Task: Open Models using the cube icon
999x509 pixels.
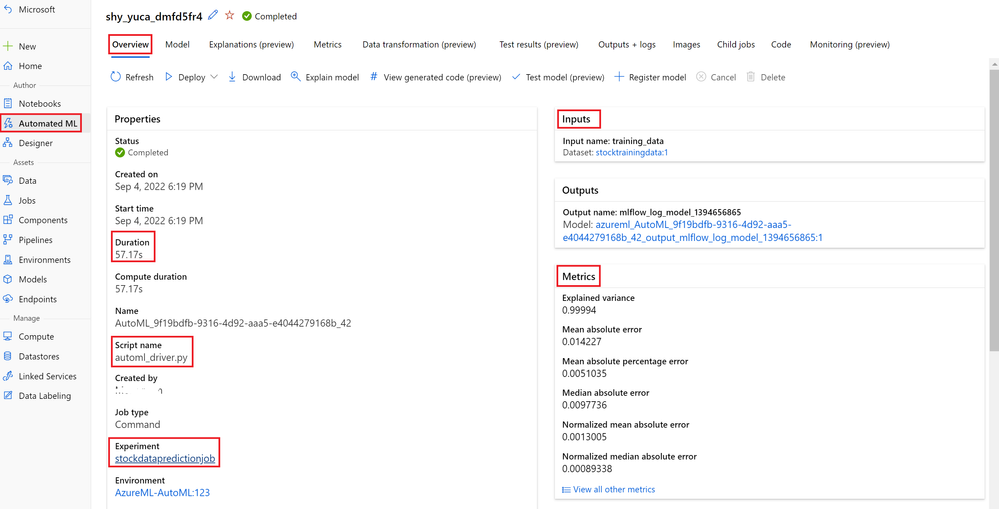Action: coord(8,280)
